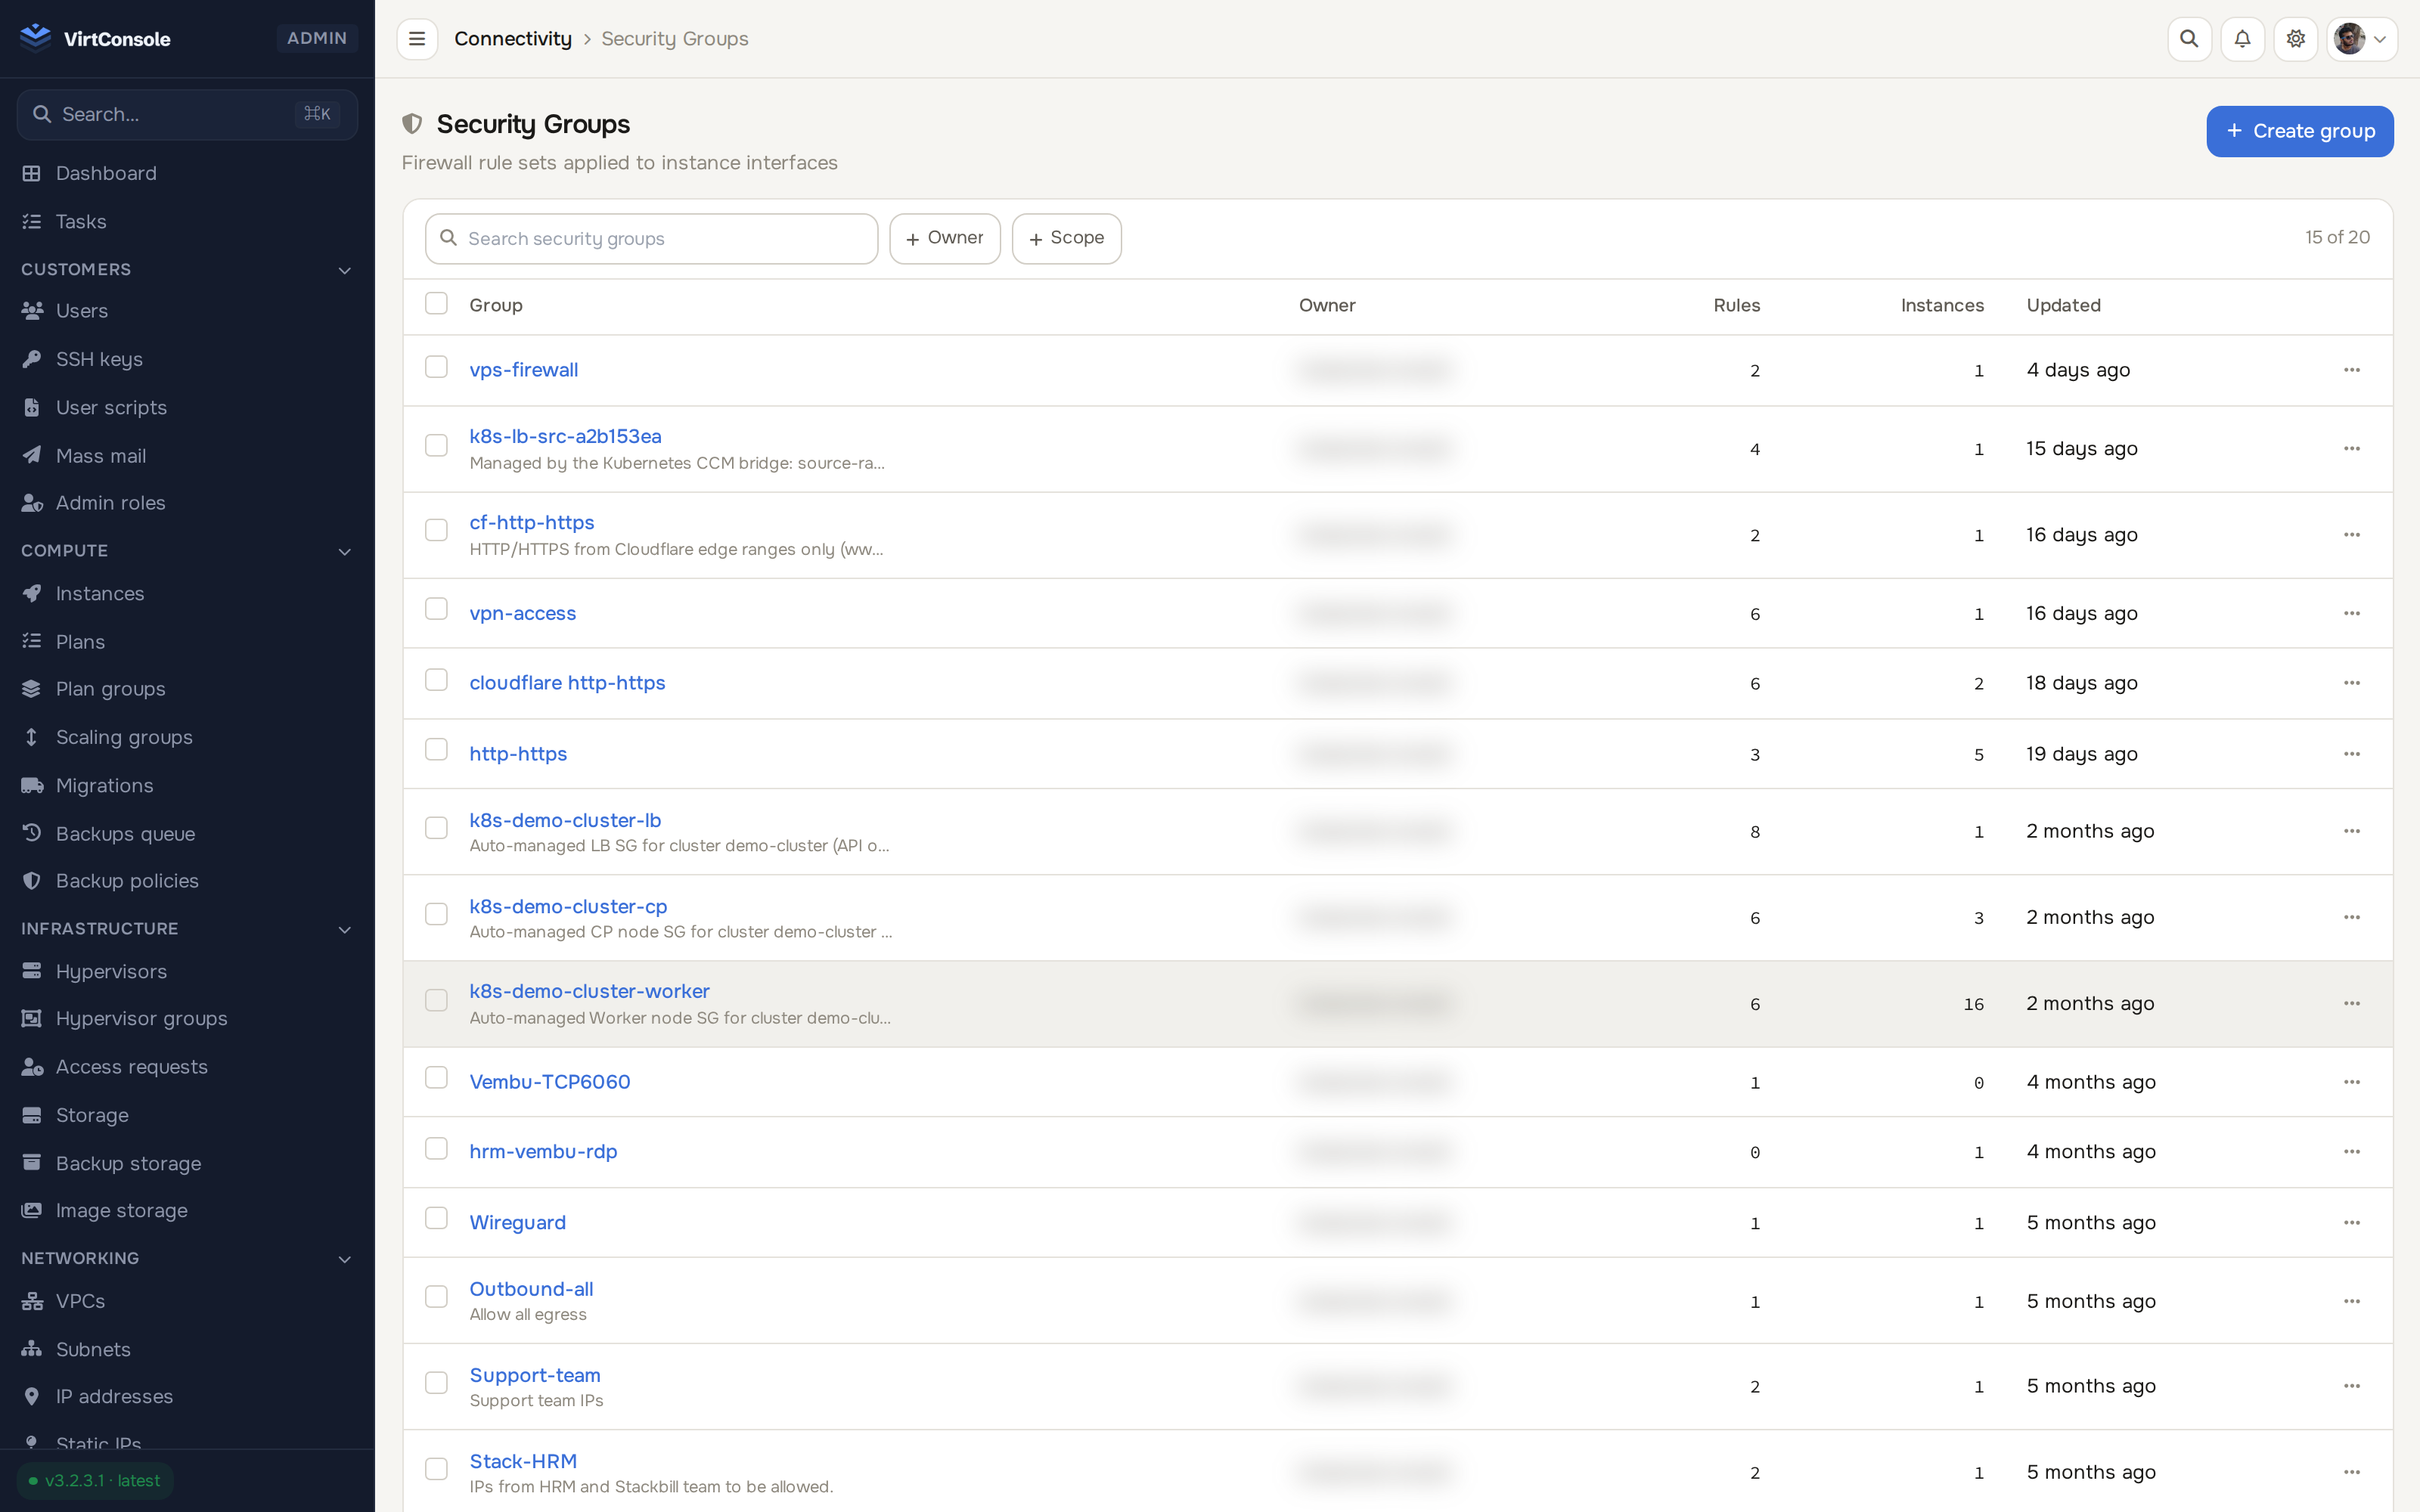Image resolution: width=2420 pixels, height=1512 pixels.
Task: Open row actions menu for cloudflare http-https
Action: point(2351,683)
